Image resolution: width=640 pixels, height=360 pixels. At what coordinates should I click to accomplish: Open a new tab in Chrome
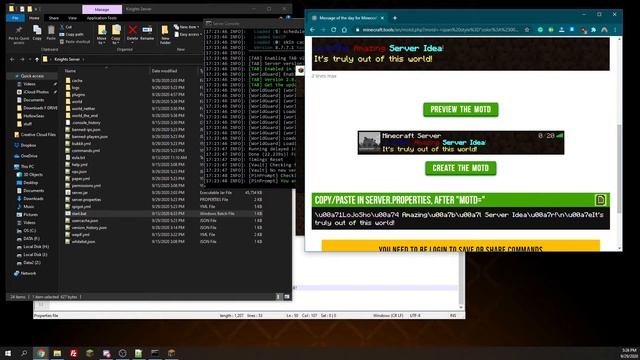pyautogui.click(x=395, y=18)
